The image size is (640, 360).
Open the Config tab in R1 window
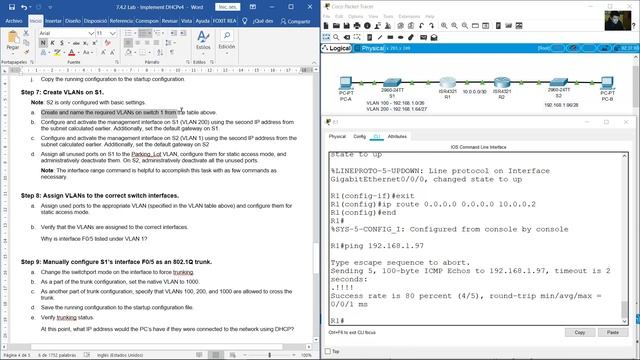(360, 137)
